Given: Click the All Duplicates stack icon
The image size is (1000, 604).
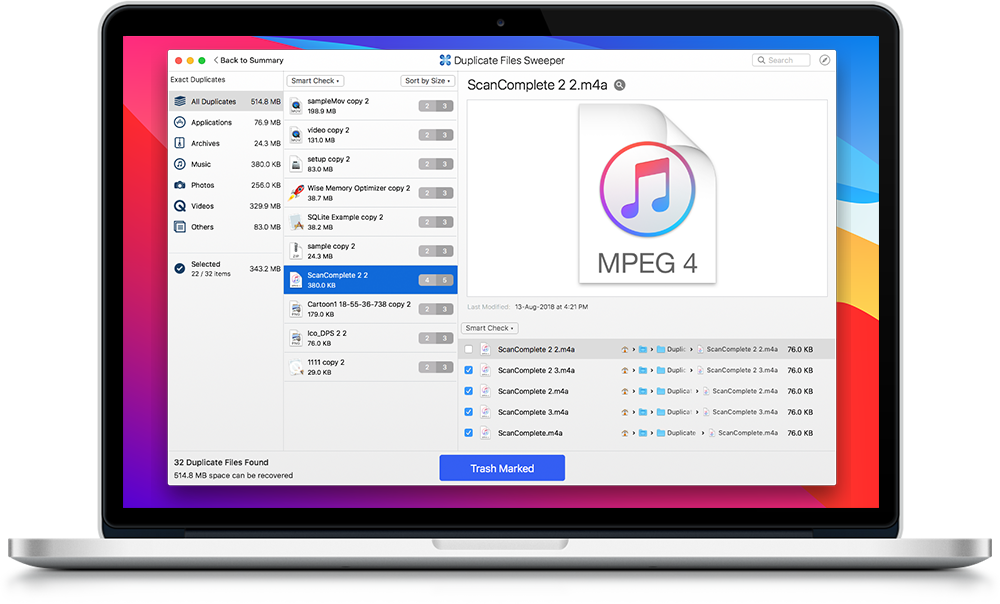Looking at the screenshot, I should click(x=180, y=101).
